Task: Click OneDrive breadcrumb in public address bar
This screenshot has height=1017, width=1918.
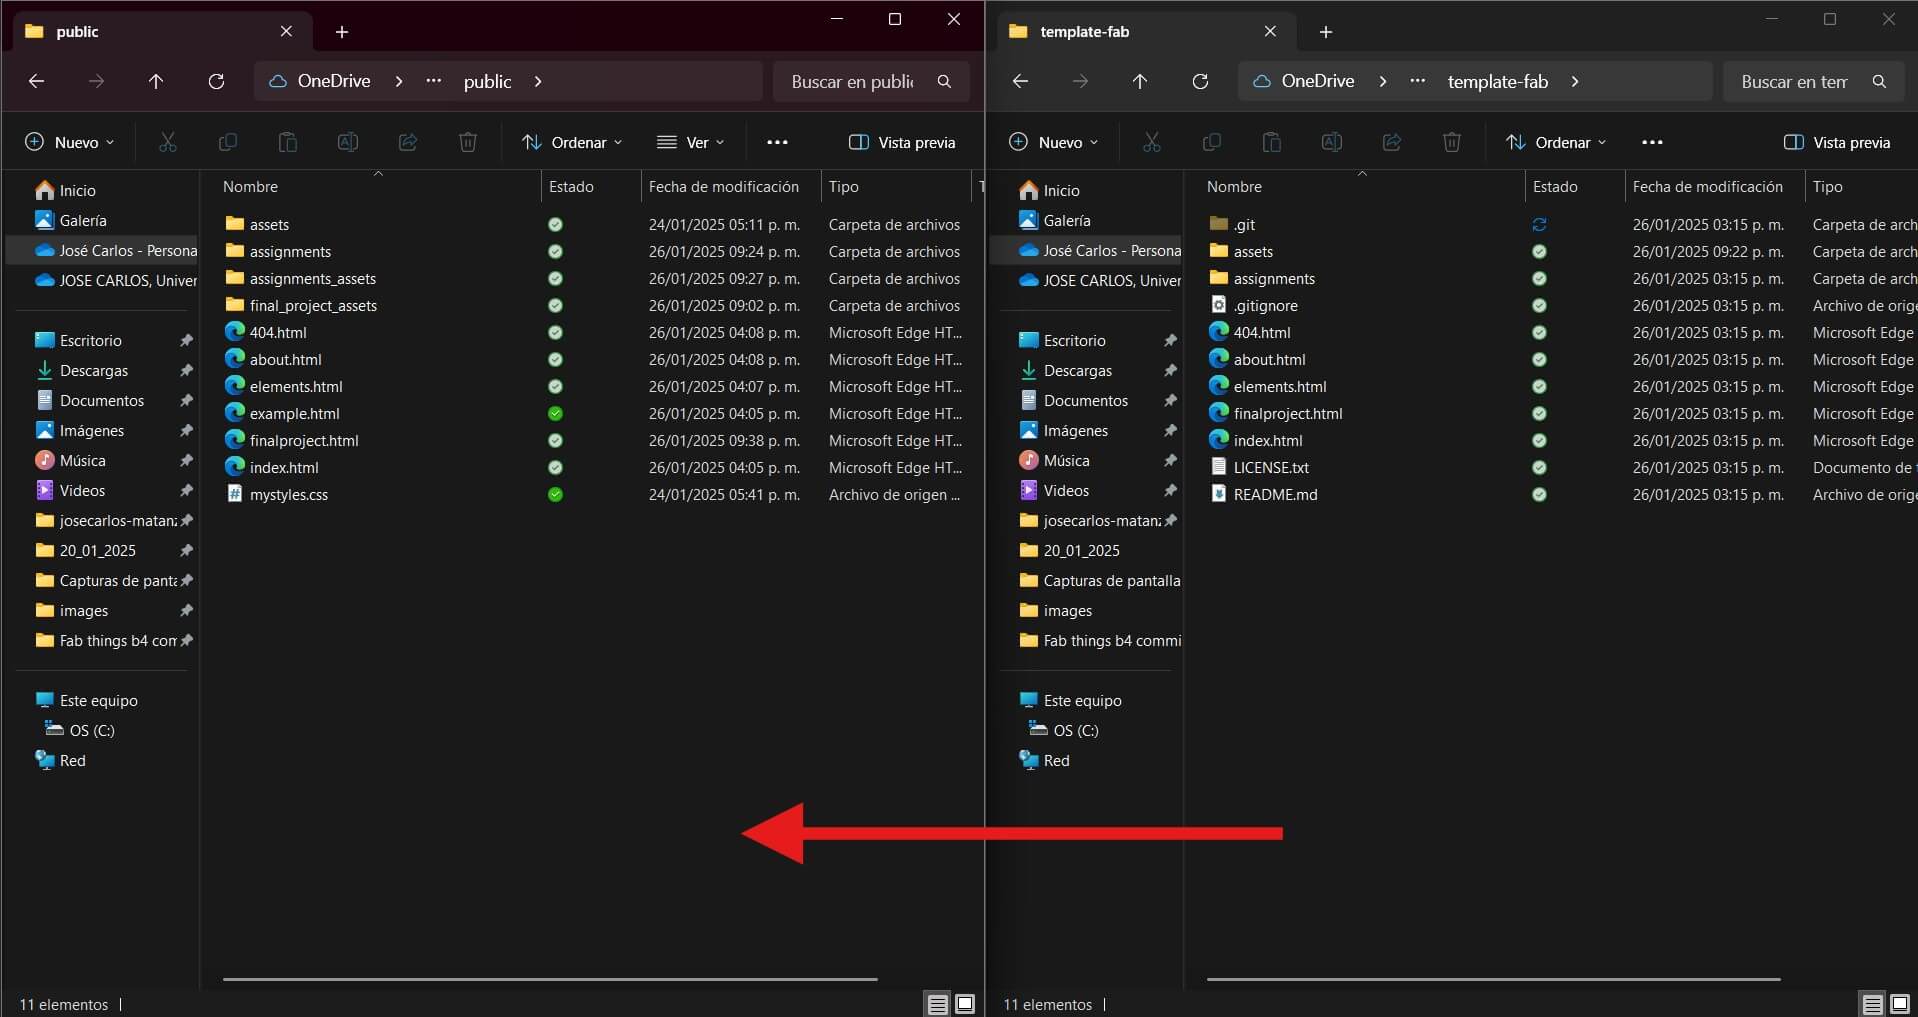Action: (x=334, y=81)
